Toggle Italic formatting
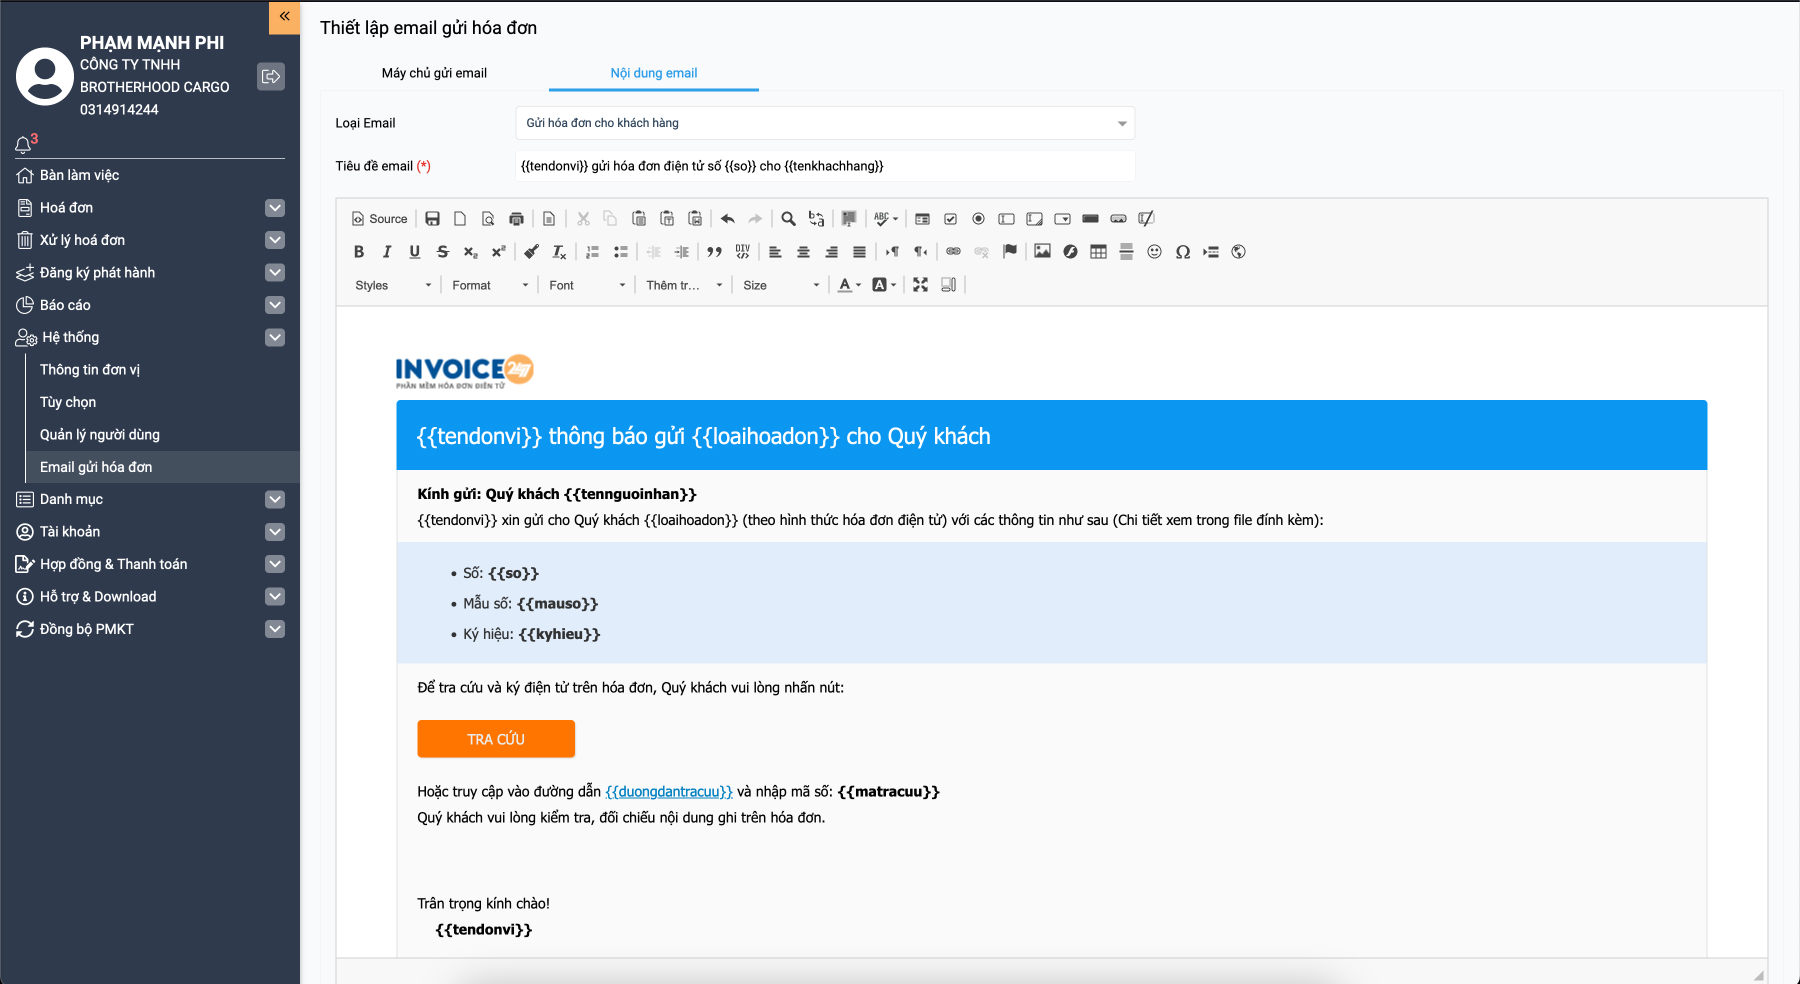This screenshot has width=1800, height=984. pos(387,252)
